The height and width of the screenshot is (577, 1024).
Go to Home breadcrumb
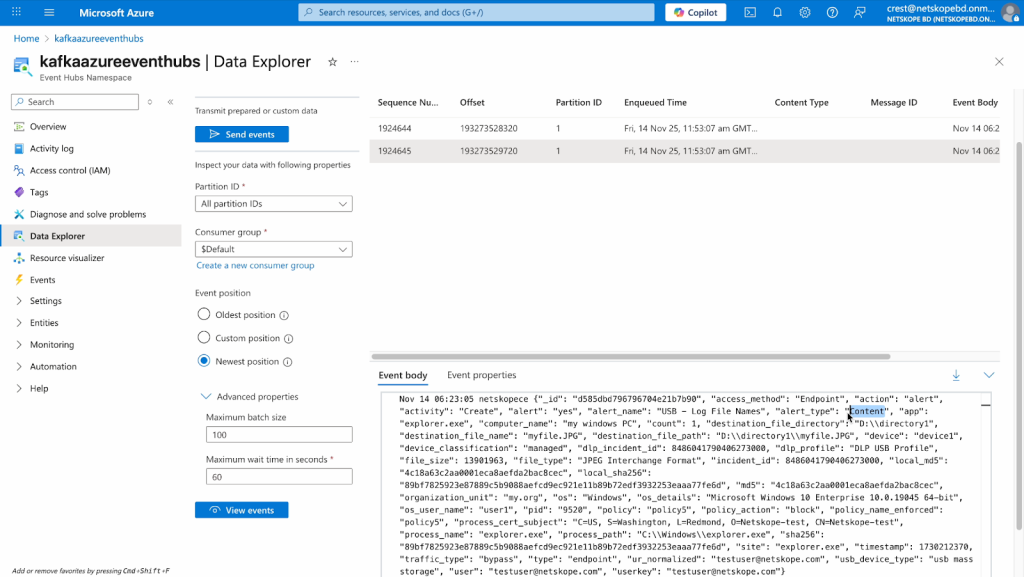26,39
